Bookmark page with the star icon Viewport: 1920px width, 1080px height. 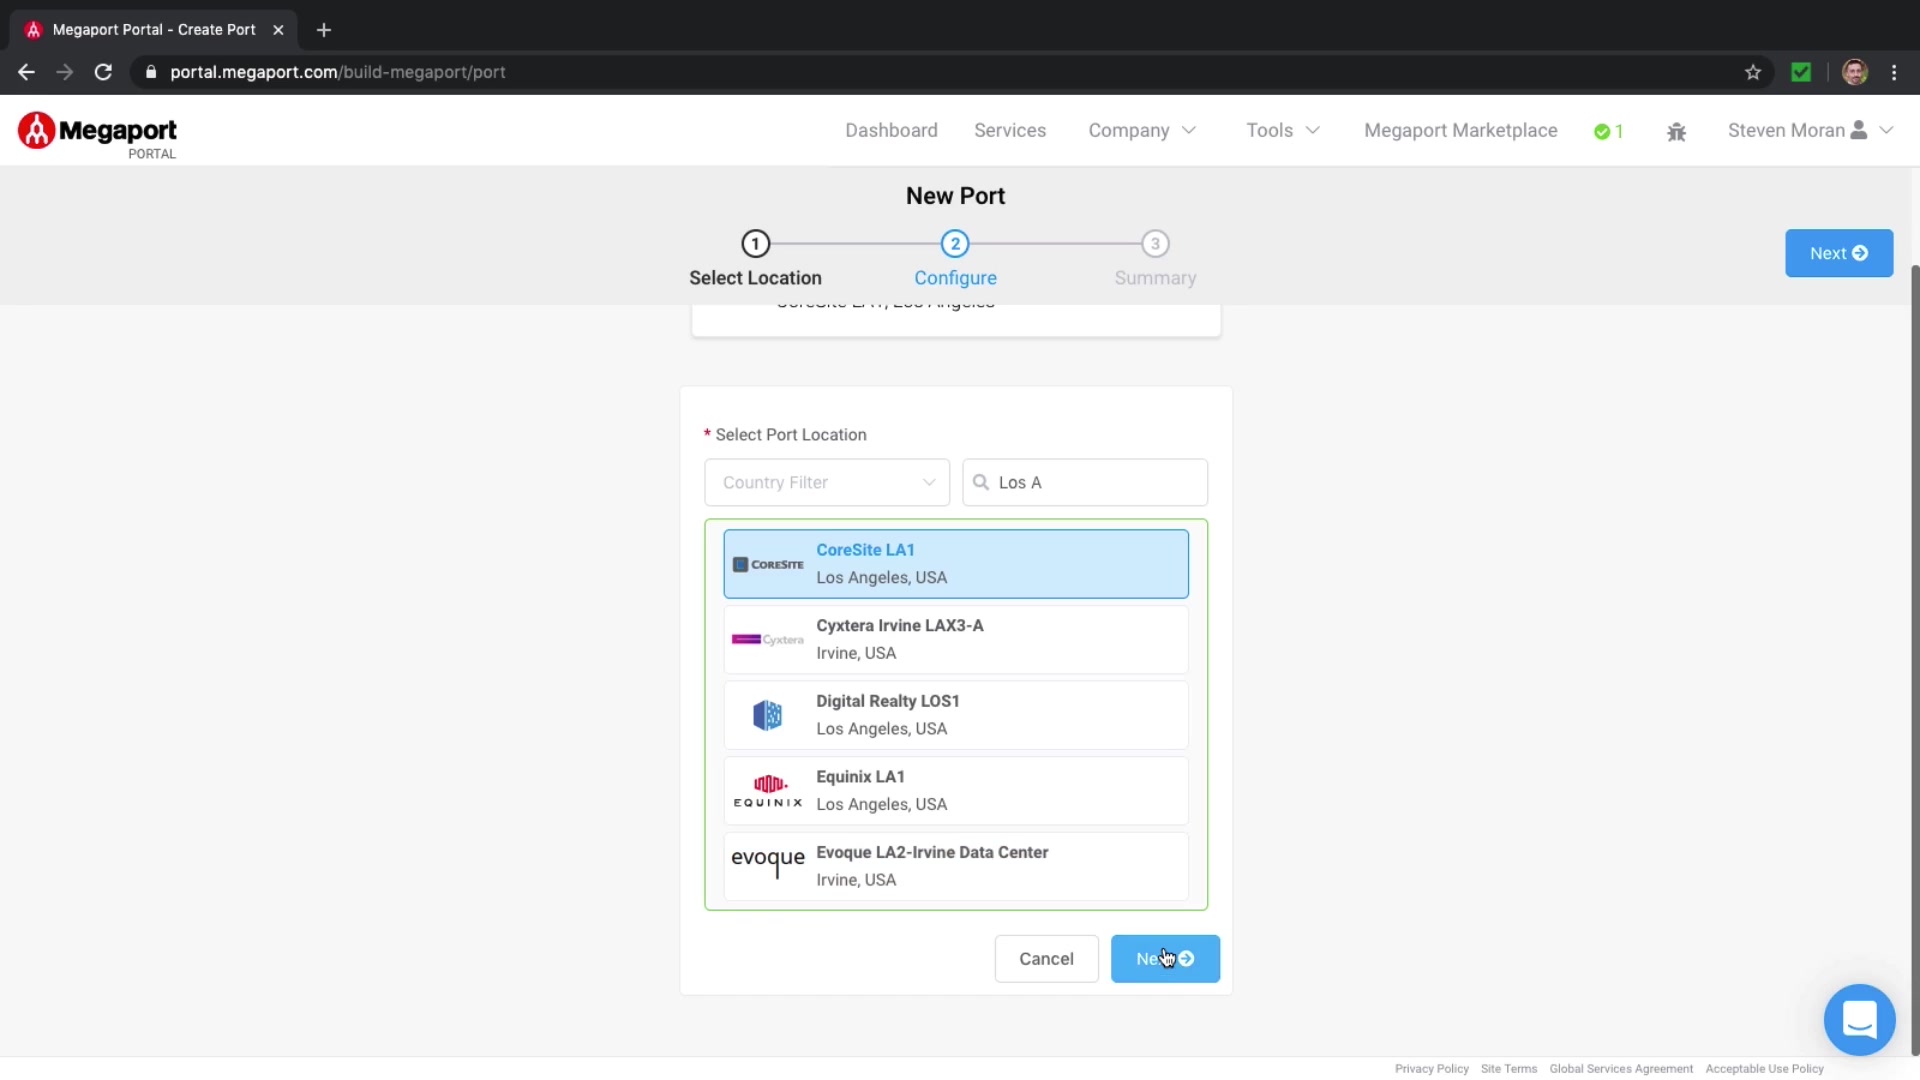(1752, 72)
